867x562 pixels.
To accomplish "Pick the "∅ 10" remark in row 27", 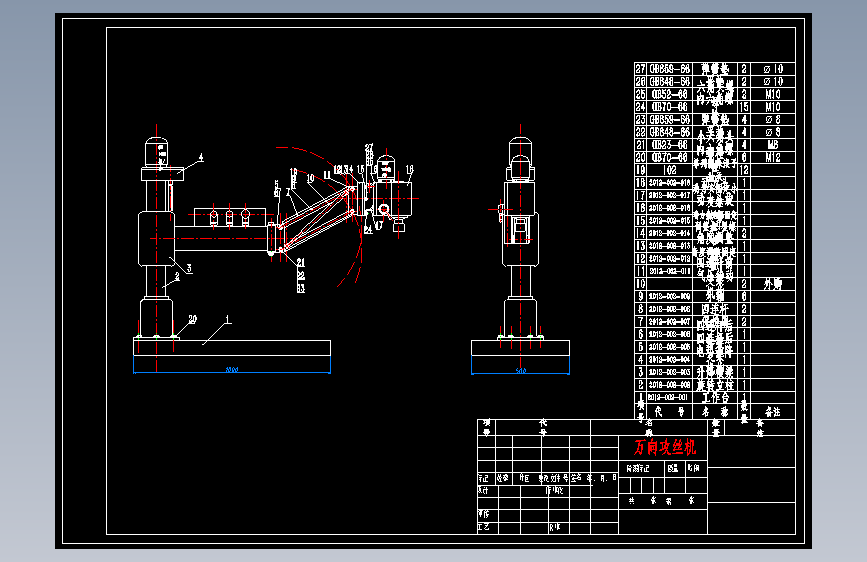I will pyautogui.click(x=774, y=69).
